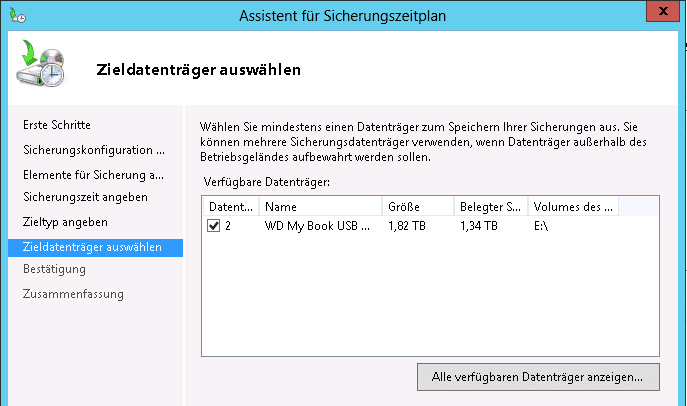Sort by Volumes des ... column header

tap(574, 206)
